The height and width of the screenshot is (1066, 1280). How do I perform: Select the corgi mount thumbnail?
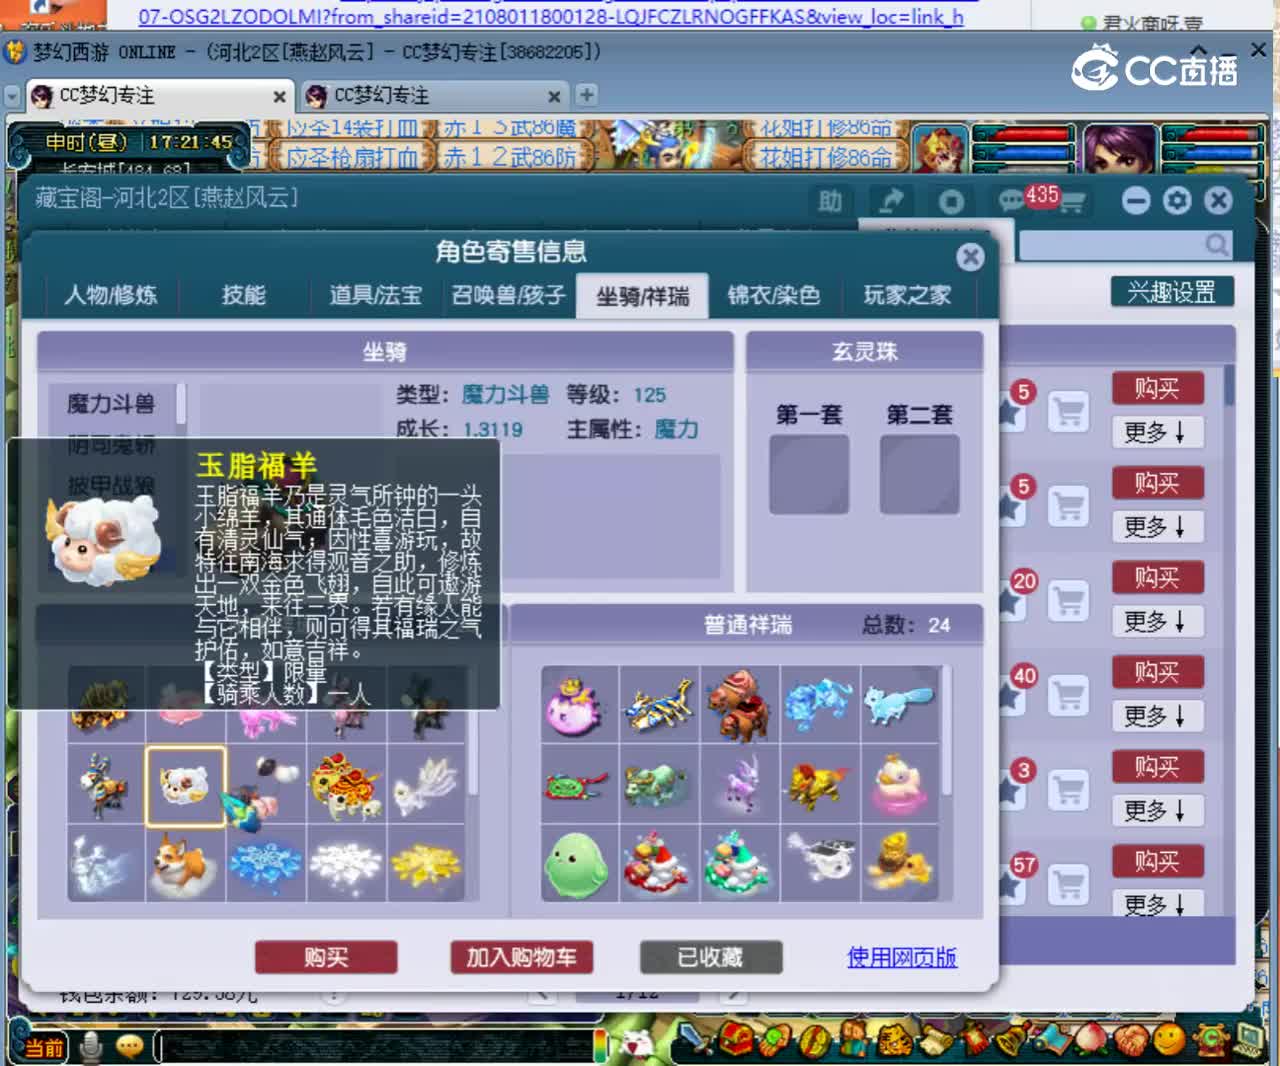186,864
